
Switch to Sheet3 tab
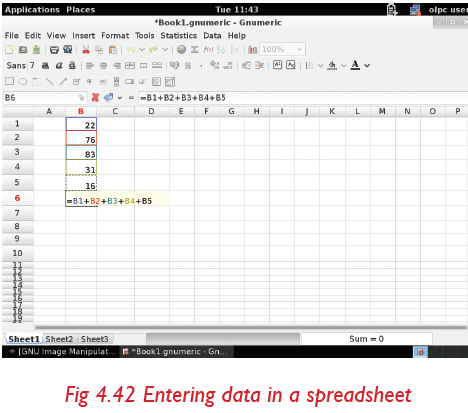click(x=95, y=339)
